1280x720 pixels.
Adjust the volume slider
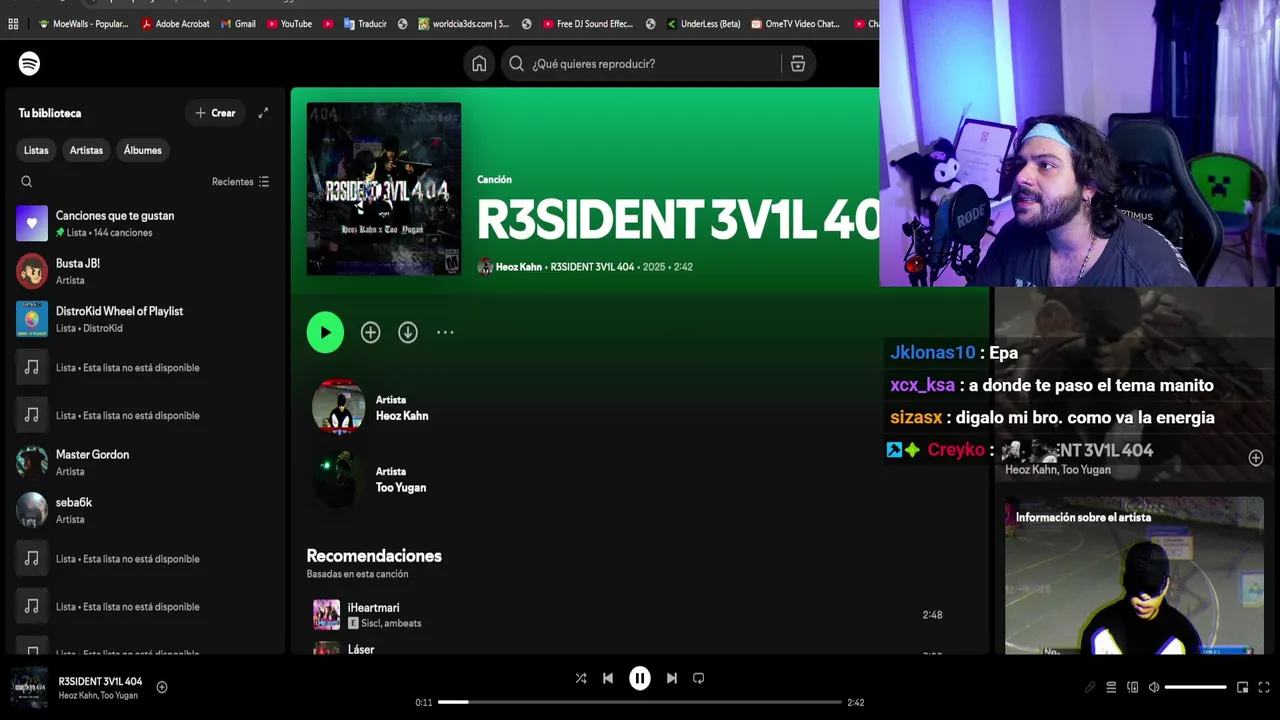click(1196, 687)
